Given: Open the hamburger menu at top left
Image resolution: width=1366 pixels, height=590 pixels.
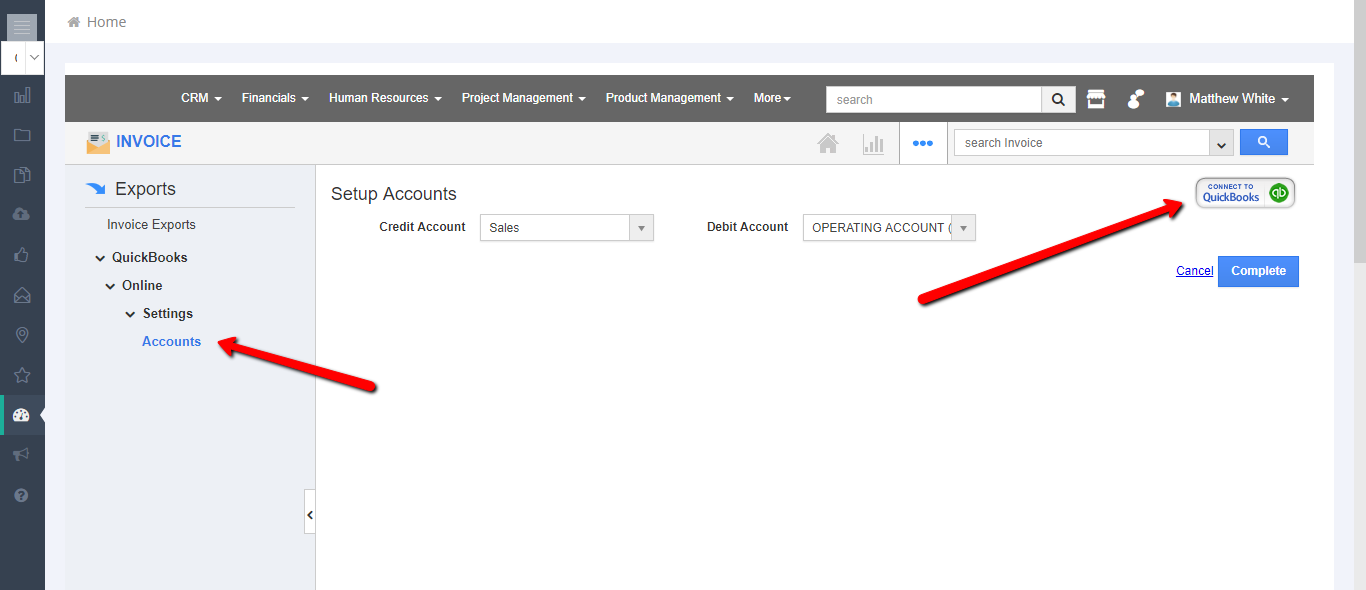Looking at the screenshot, I should click(21, 27).
